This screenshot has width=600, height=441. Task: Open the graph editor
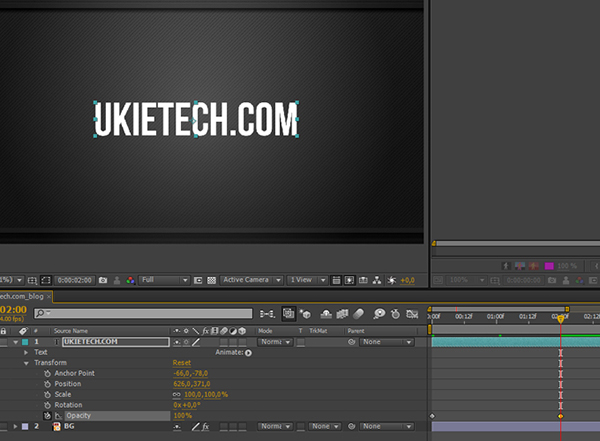412,314
